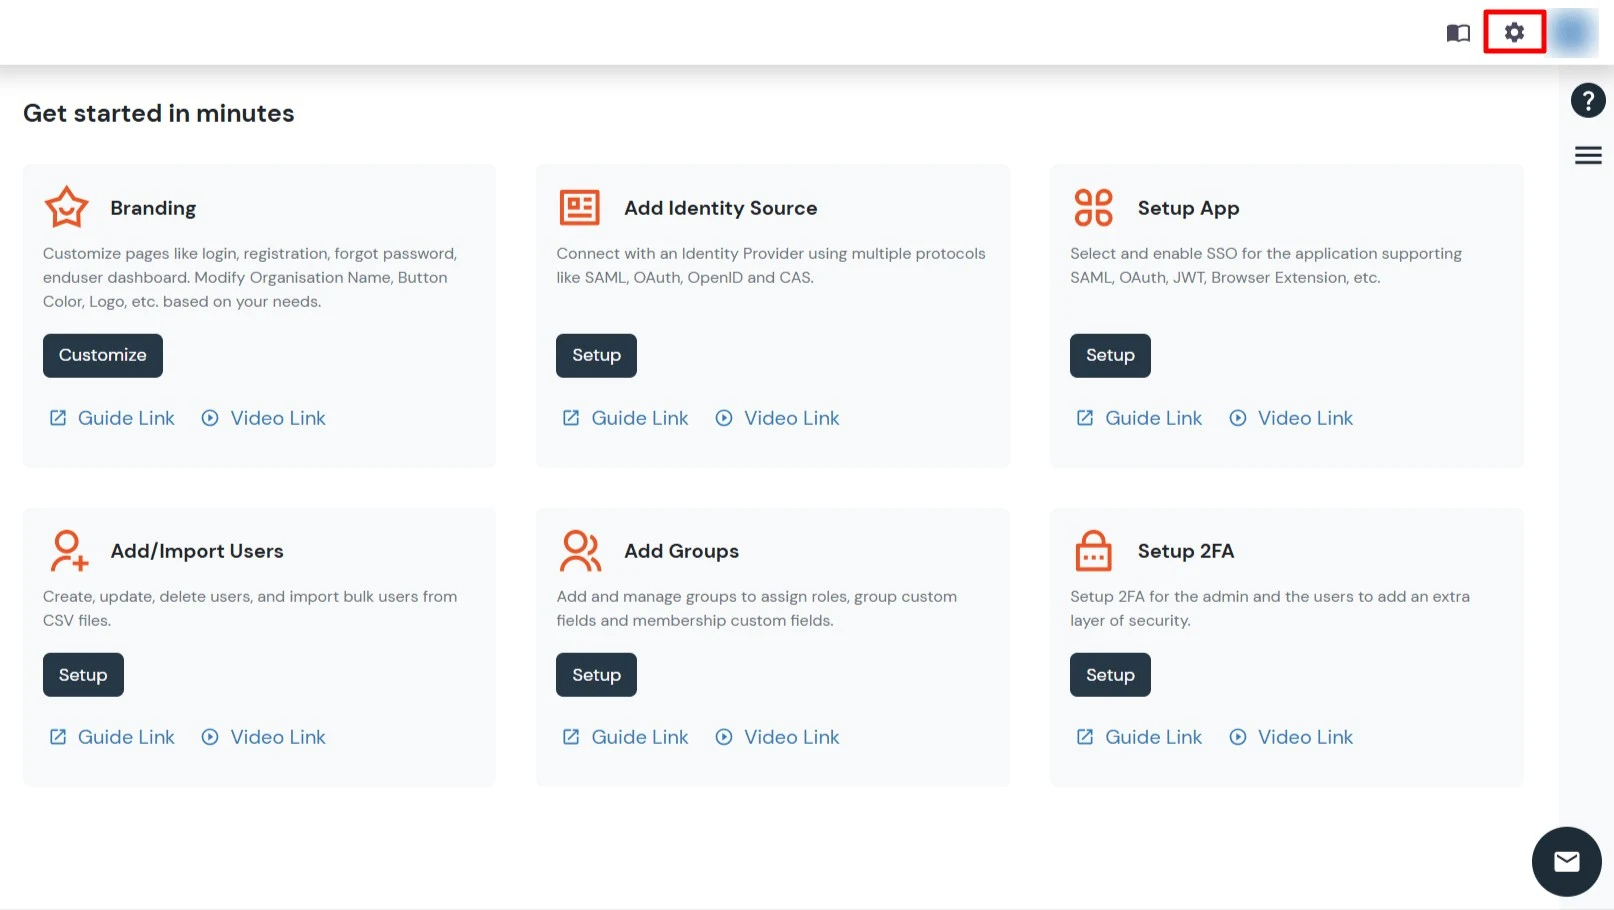This screenshot has width=1614, height=910.
Task: Open the Guide Link for Branding
Action: click(111, 418)
